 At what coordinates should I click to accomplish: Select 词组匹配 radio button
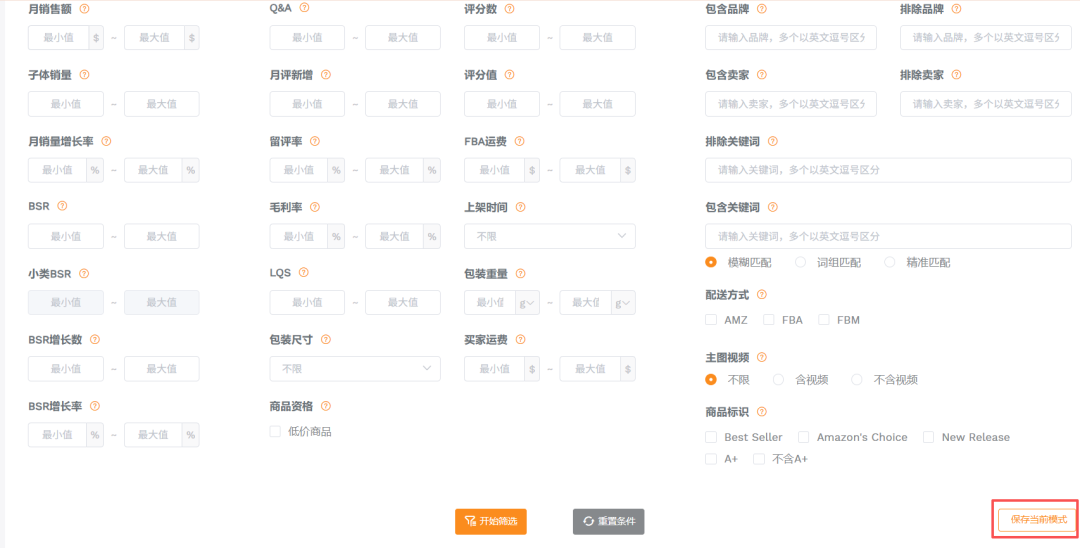point(800,262)
